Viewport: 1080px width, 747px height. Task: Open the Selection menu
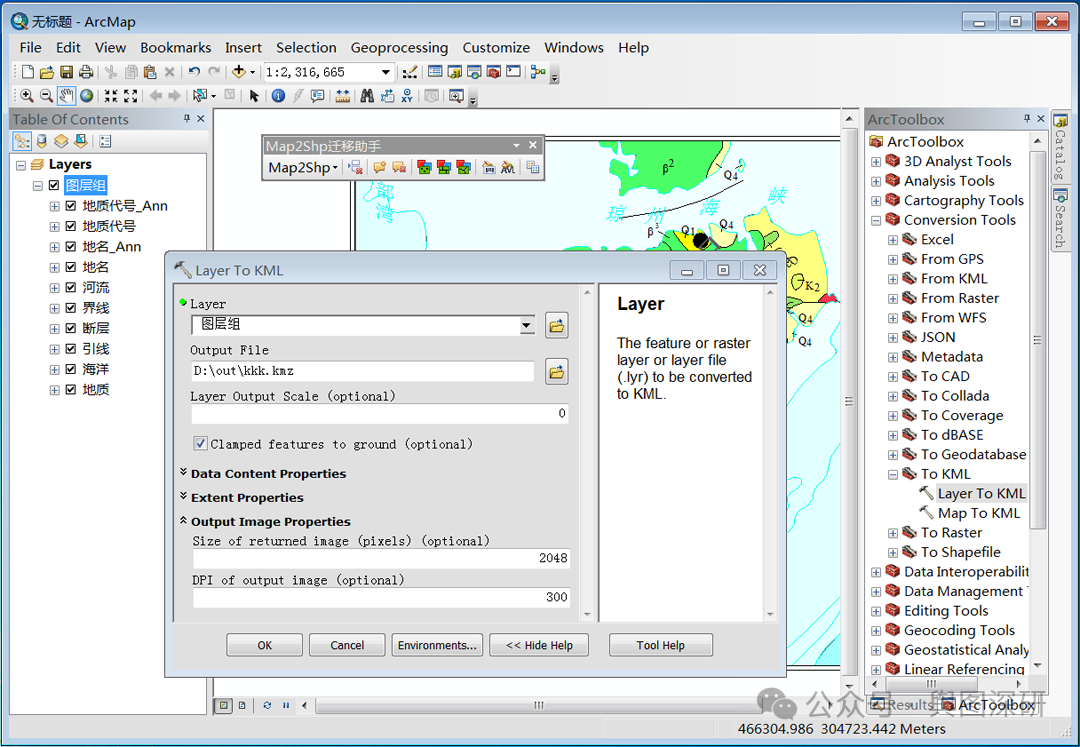point(307,48)
